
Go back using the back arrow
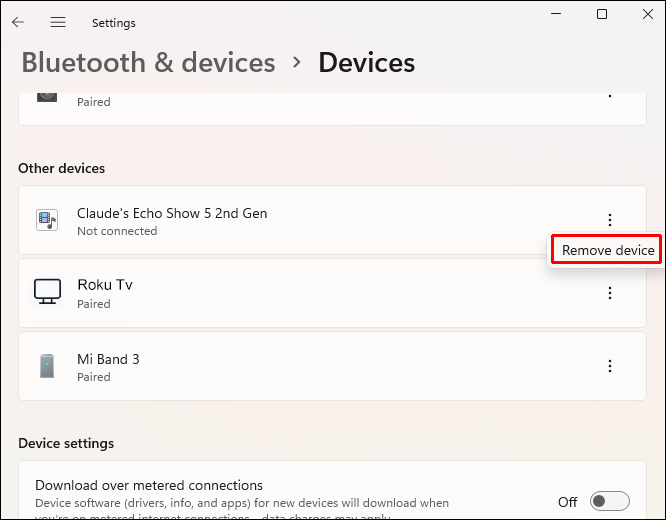point(18,22)
